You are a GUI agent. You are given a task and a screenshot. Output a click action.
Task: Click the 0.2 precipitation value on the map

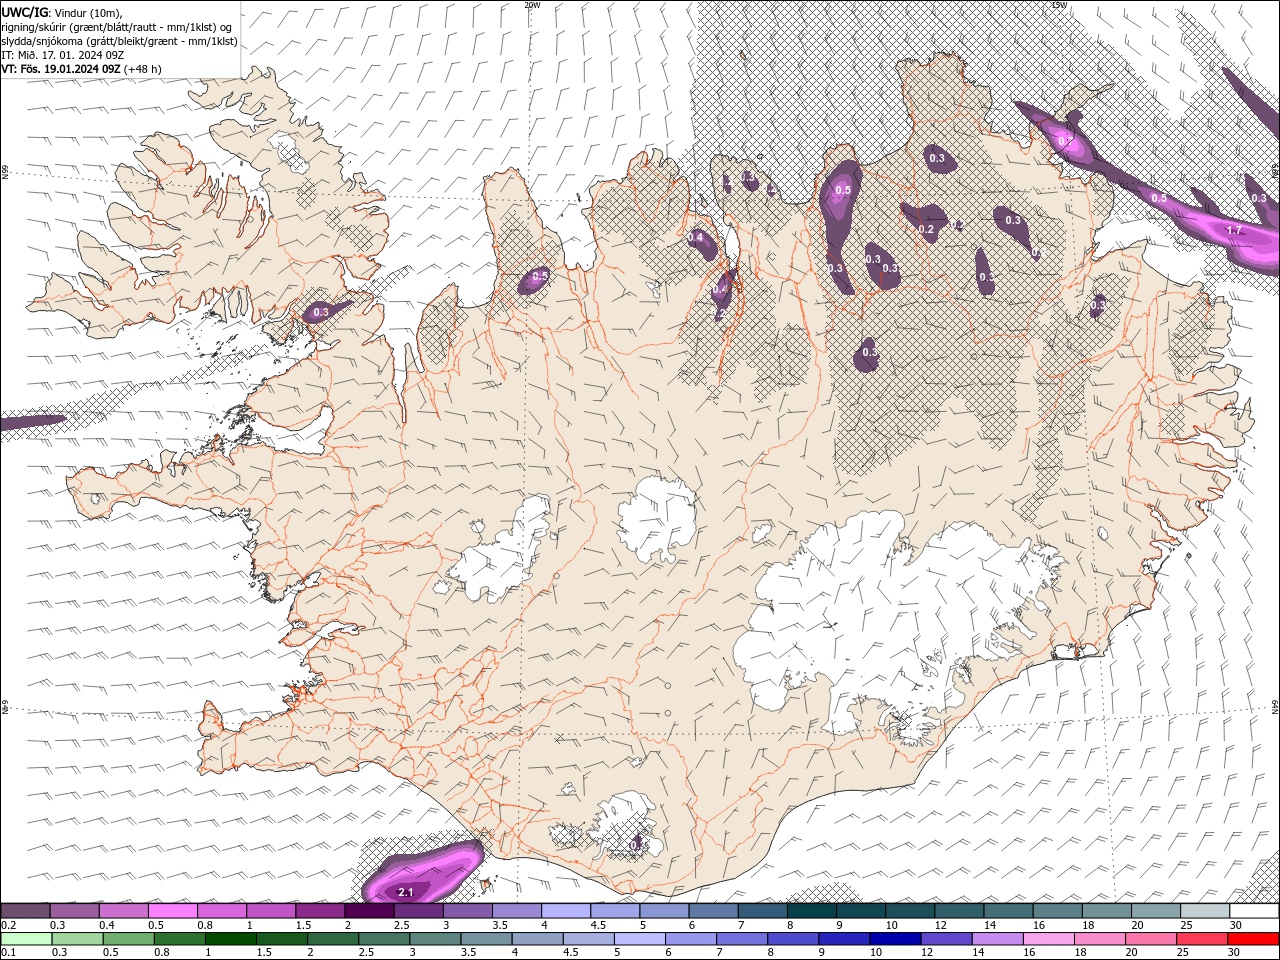[926, 230]
